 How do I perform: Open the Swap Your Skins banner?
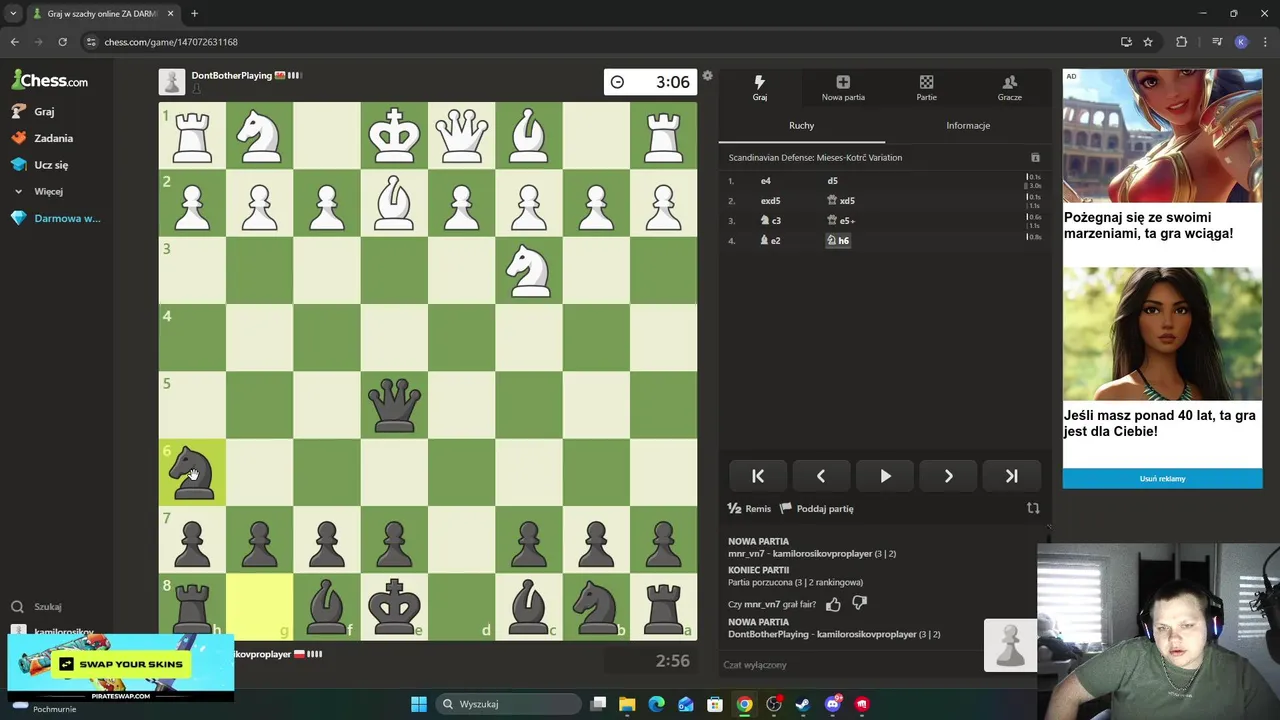[x=121, y=667]
